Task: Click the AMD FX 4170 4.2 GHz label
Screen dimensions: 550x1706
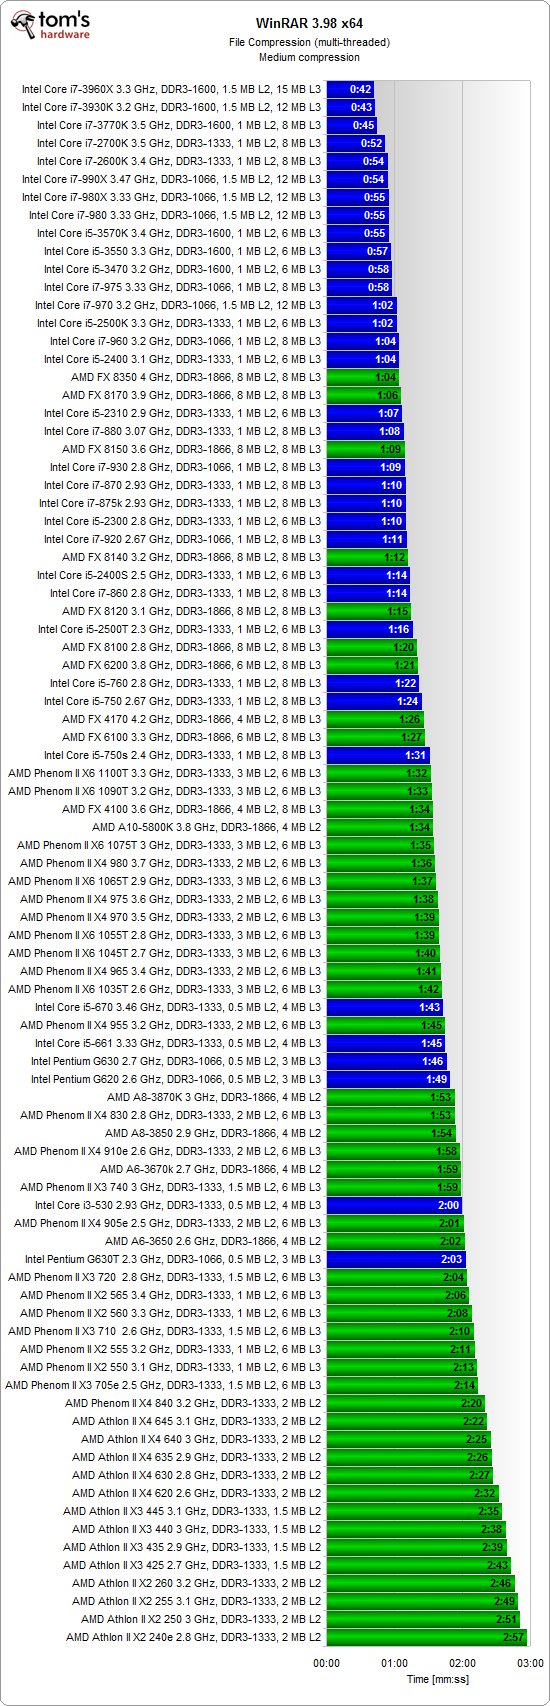Action: click(192, 719)
